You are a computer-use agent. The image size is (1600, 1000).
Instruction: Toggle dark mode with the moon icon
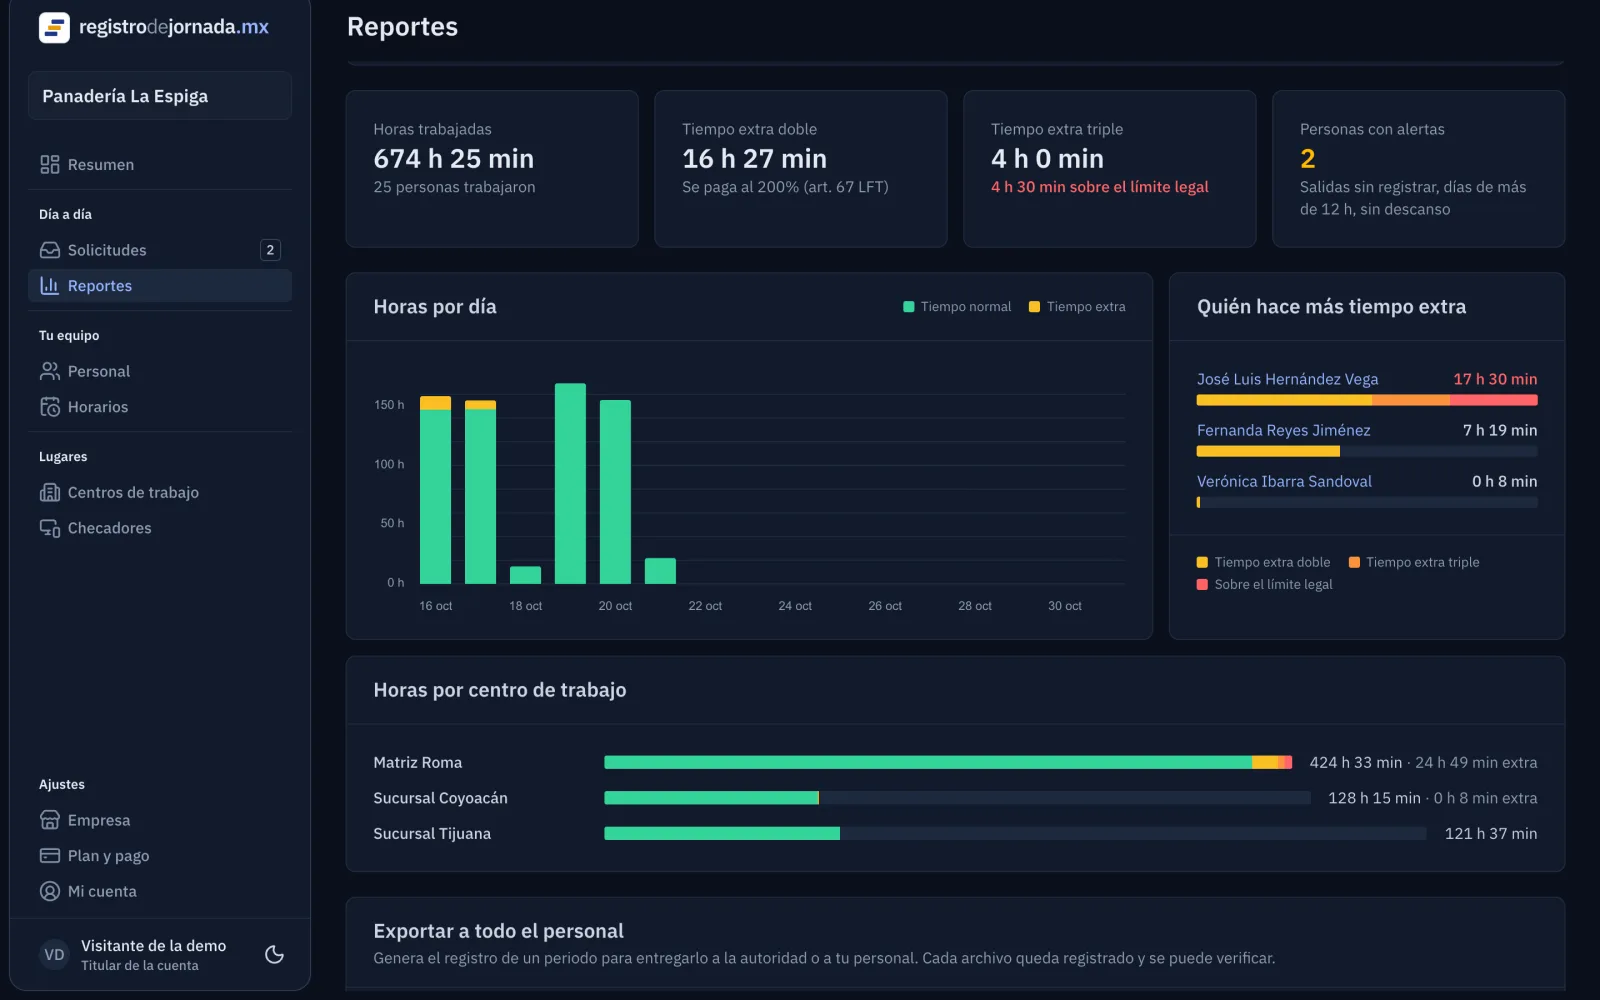pos(274,955)
